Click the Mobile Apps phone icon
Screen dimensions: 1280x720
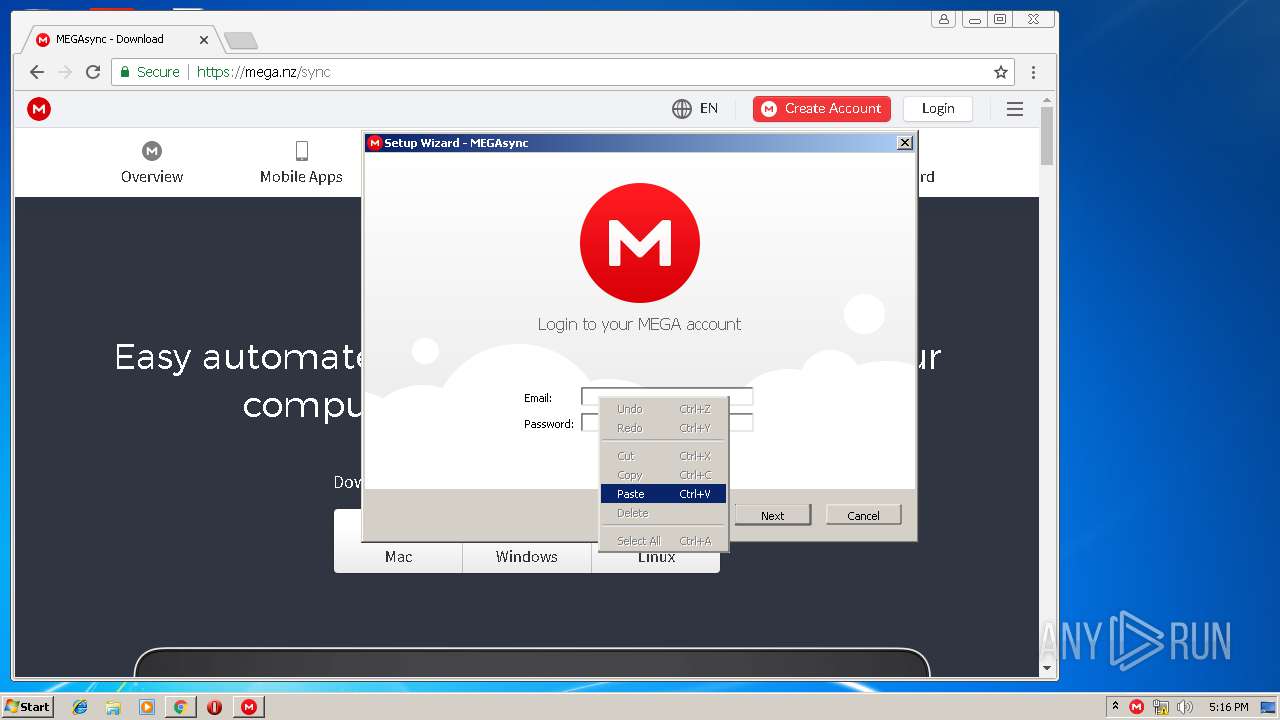[301, 151]
